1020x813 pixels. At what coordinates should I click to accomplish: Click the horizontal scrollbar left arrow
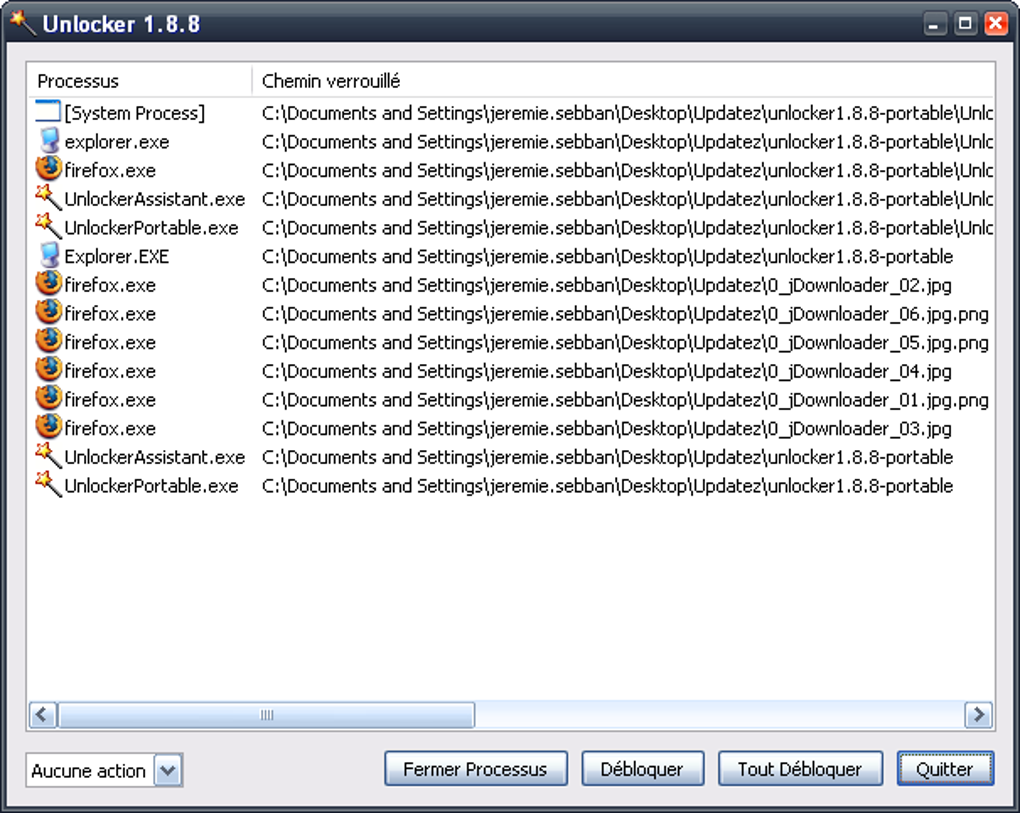pyautogui.click(x=43, y=715)
